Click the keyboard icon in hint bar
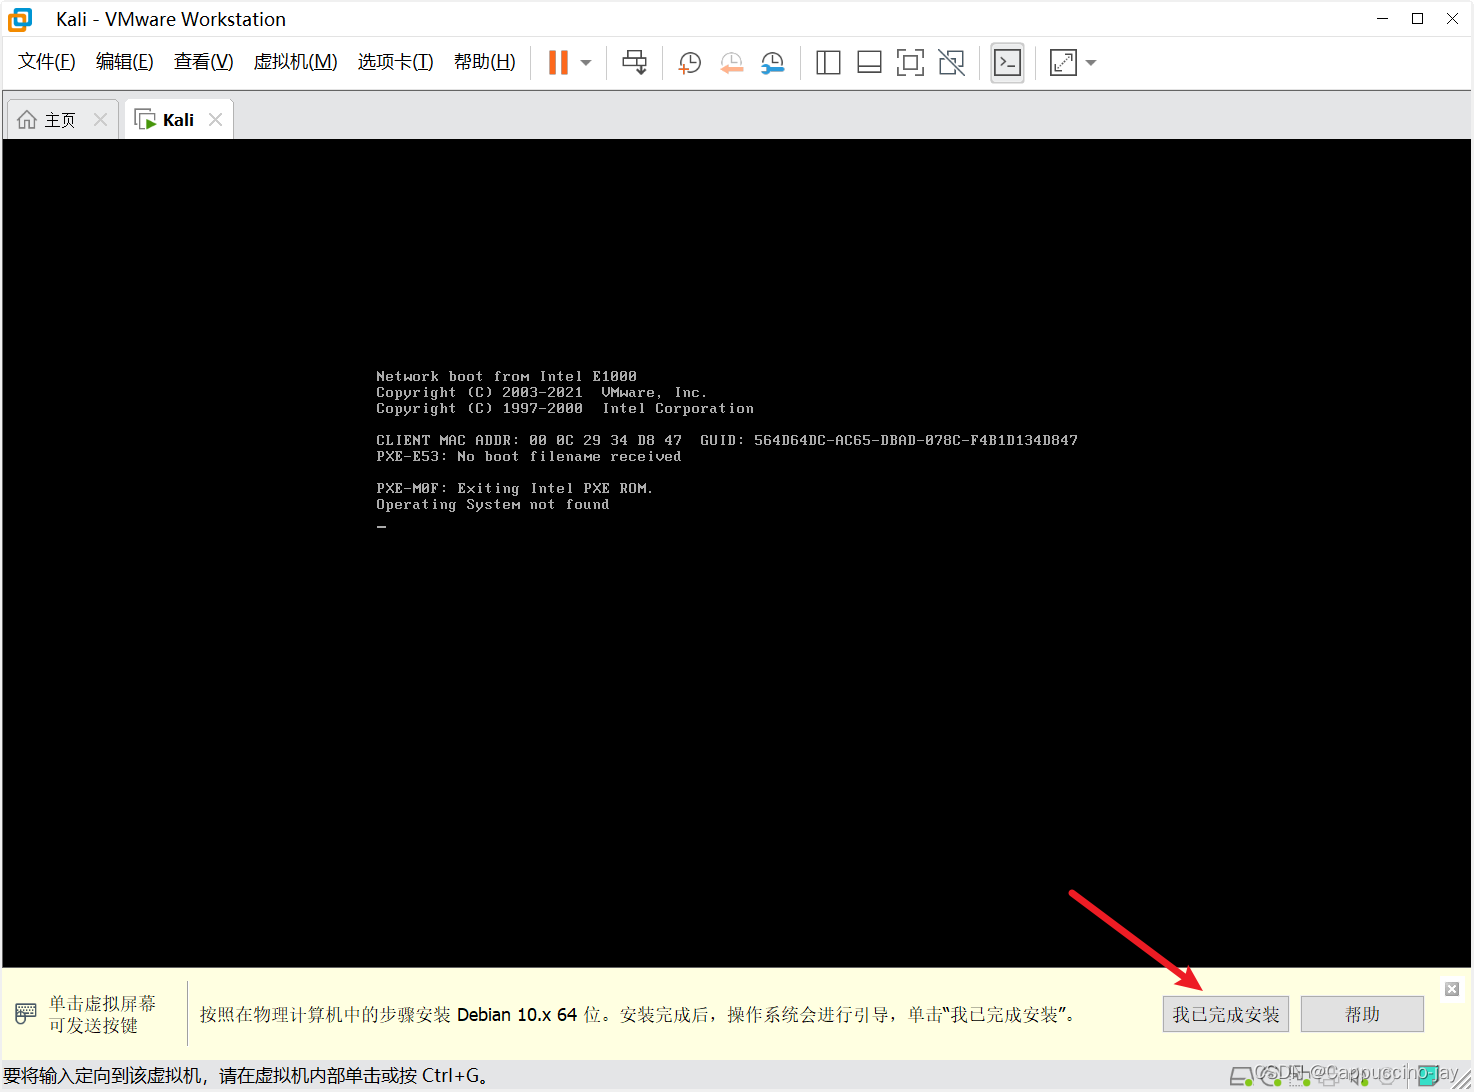 pos(26,1014)
